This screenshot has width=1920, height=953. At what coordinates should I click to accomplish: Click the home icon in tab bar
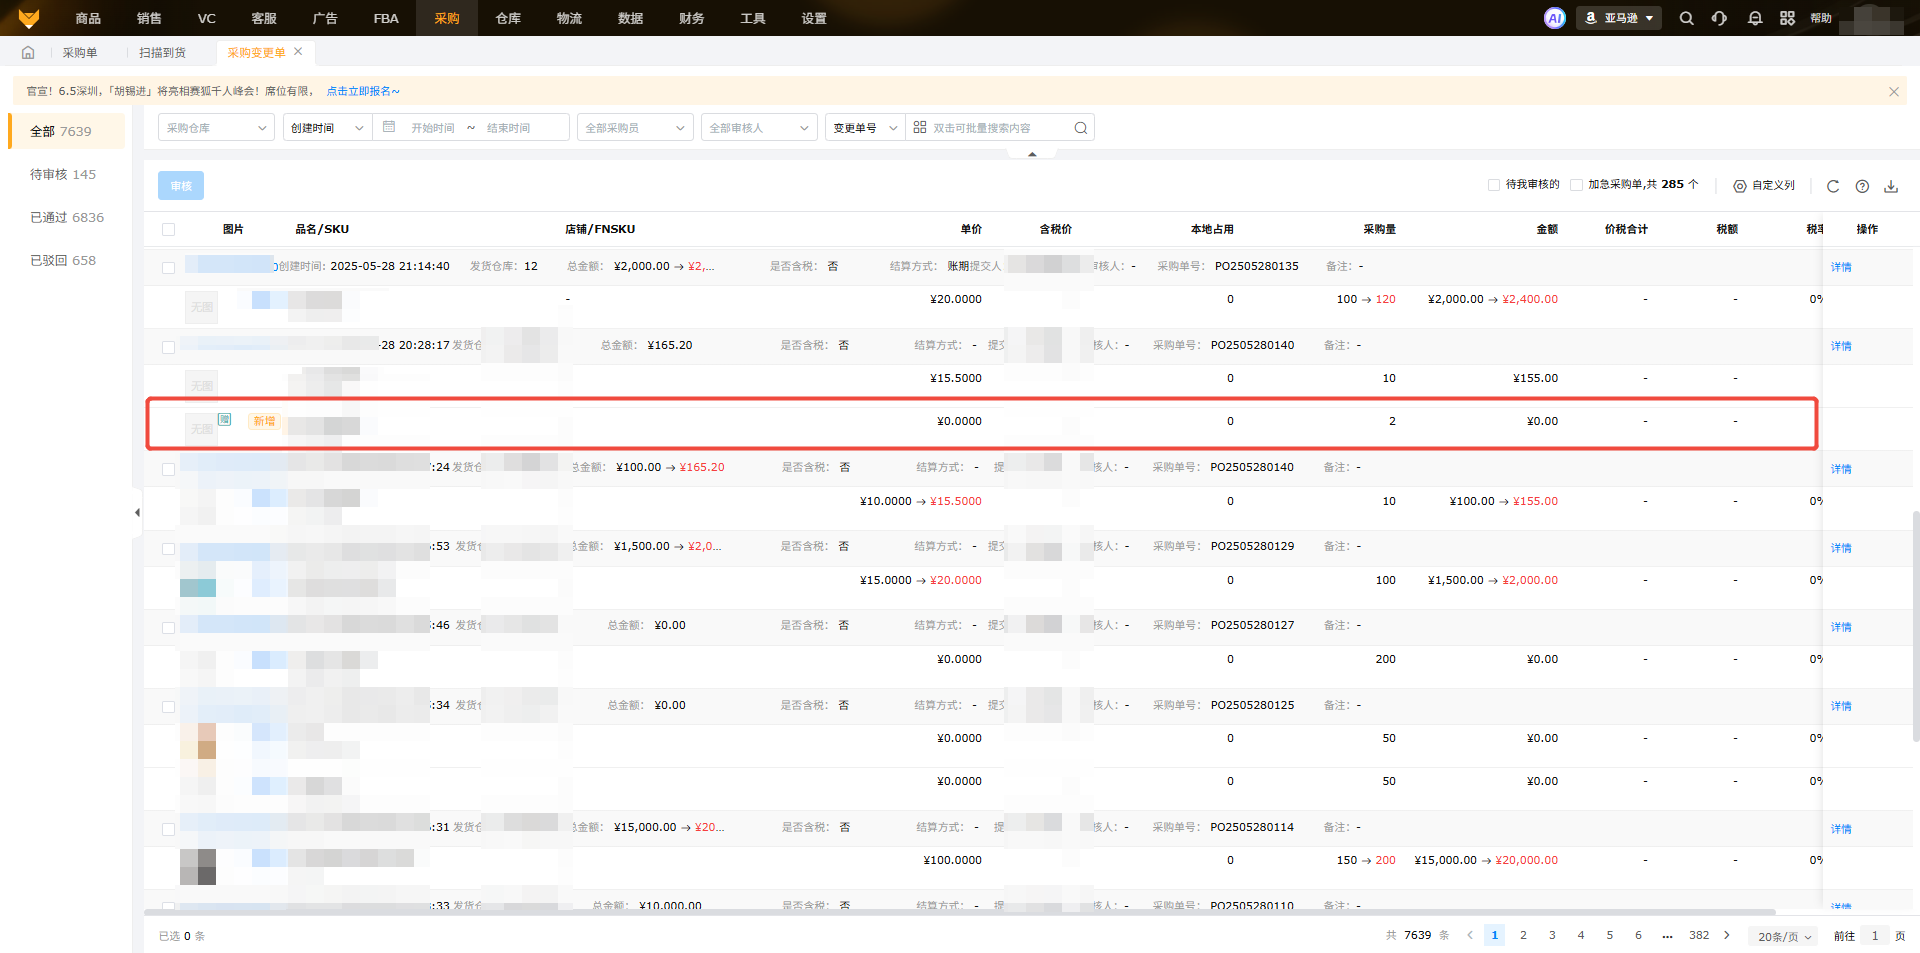click(x=28, y=53)
